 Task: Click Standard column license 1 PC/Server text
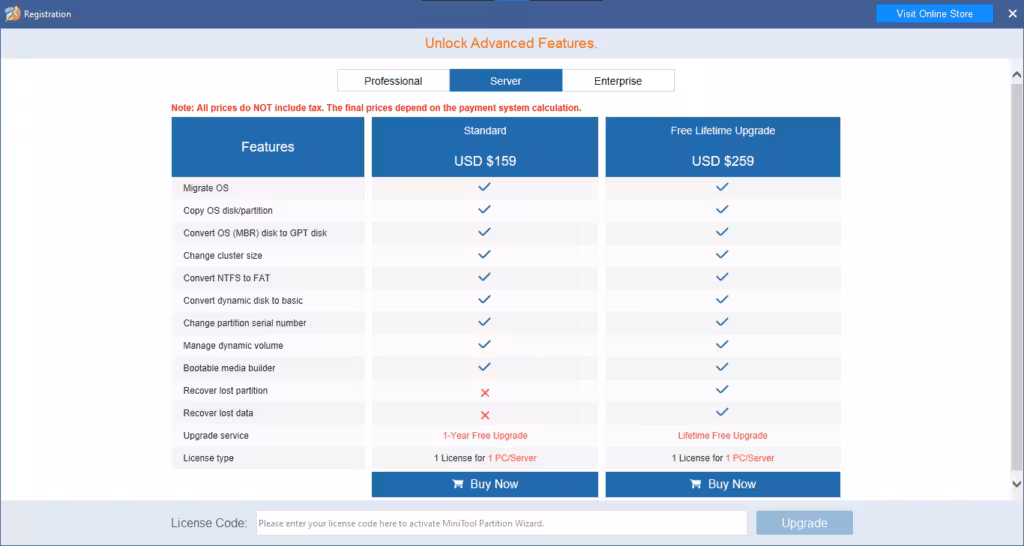coord(512,458)
